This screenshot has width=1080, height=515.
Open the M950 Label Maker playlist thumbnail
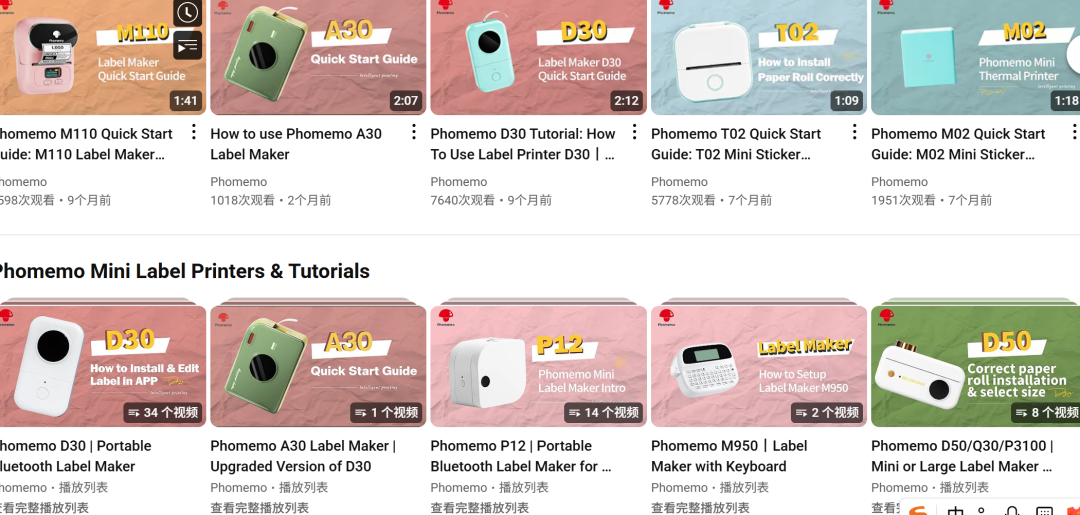click(759, 366)
